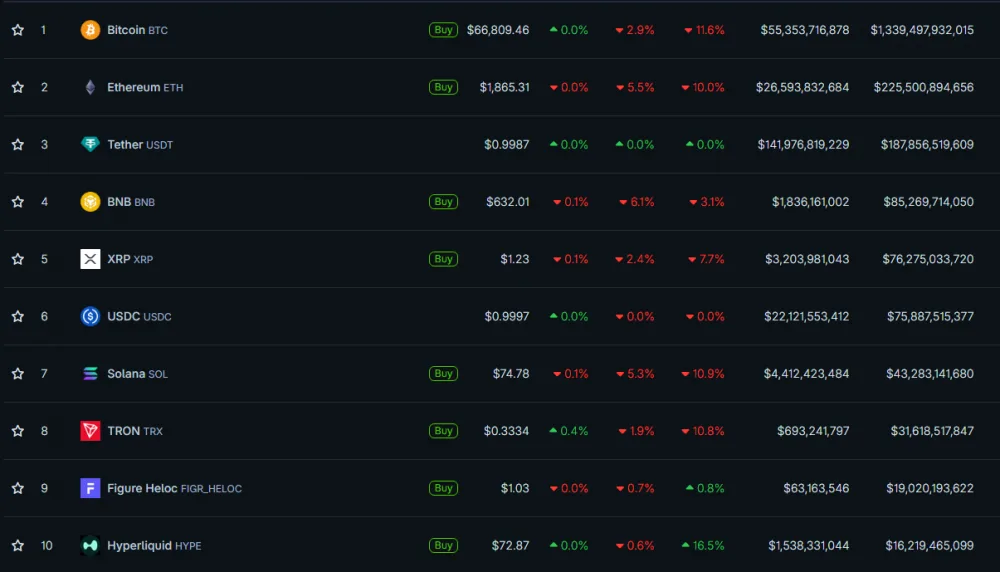Toggle favorite star for Hyperliquid
The image size is (1000, 572).
pyautogui.click(x=18, y=546)
